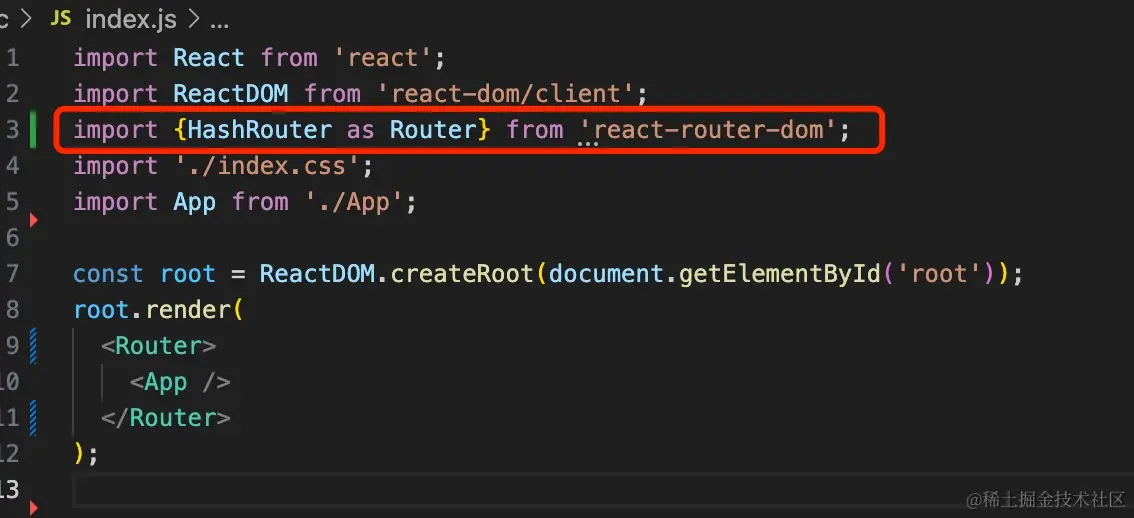Click the <App /> JSX element
Image resolution: width=1134 pixels, height=518 pixels.
point(180,382)
